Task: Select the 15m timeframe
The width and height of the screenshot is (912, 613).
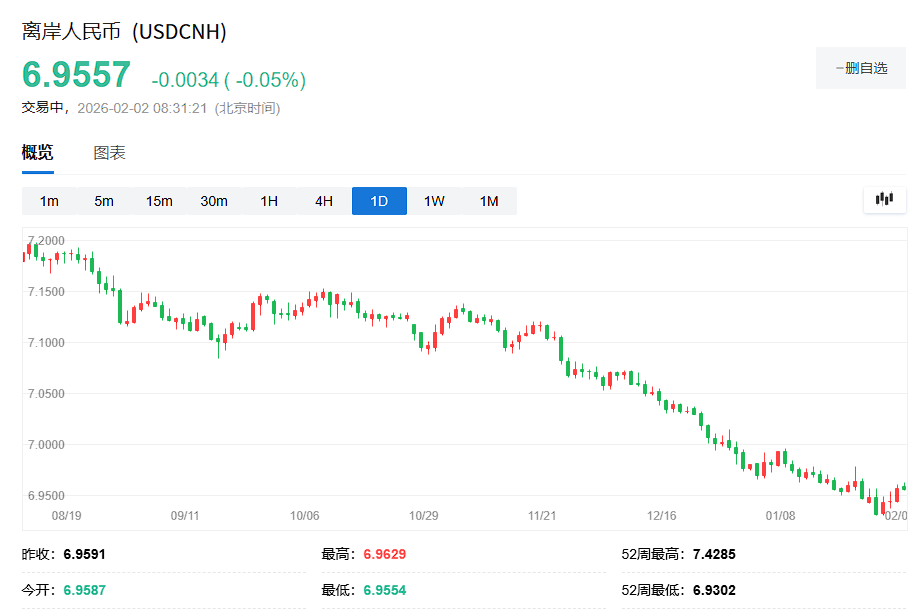Action: pyautogui.click(x=158, y=200)
